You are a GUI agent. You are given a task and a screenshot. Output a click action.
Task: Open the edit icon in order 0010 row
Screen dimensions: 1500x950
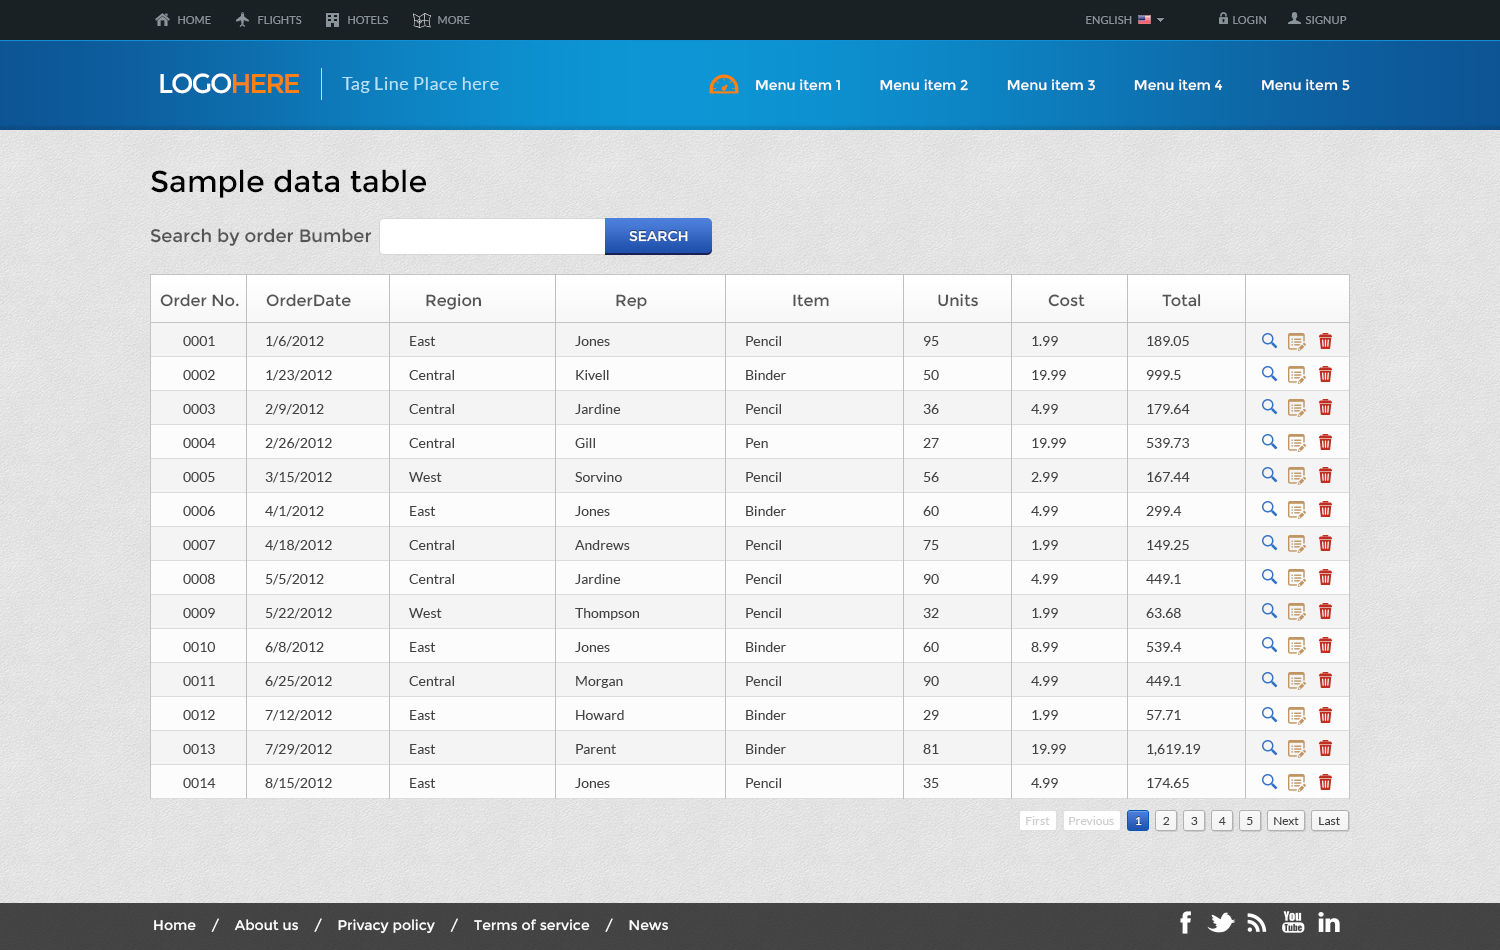point(1297,647)
